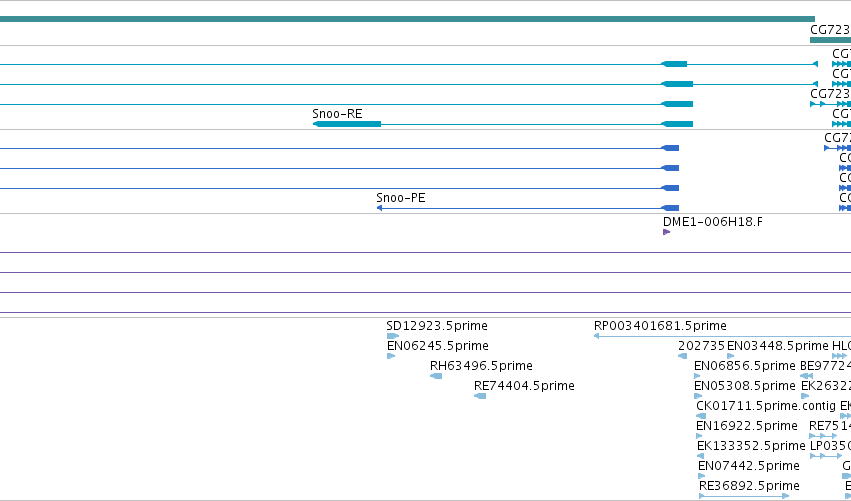Select the RE36892.5prime EST label

pos(749,486)
